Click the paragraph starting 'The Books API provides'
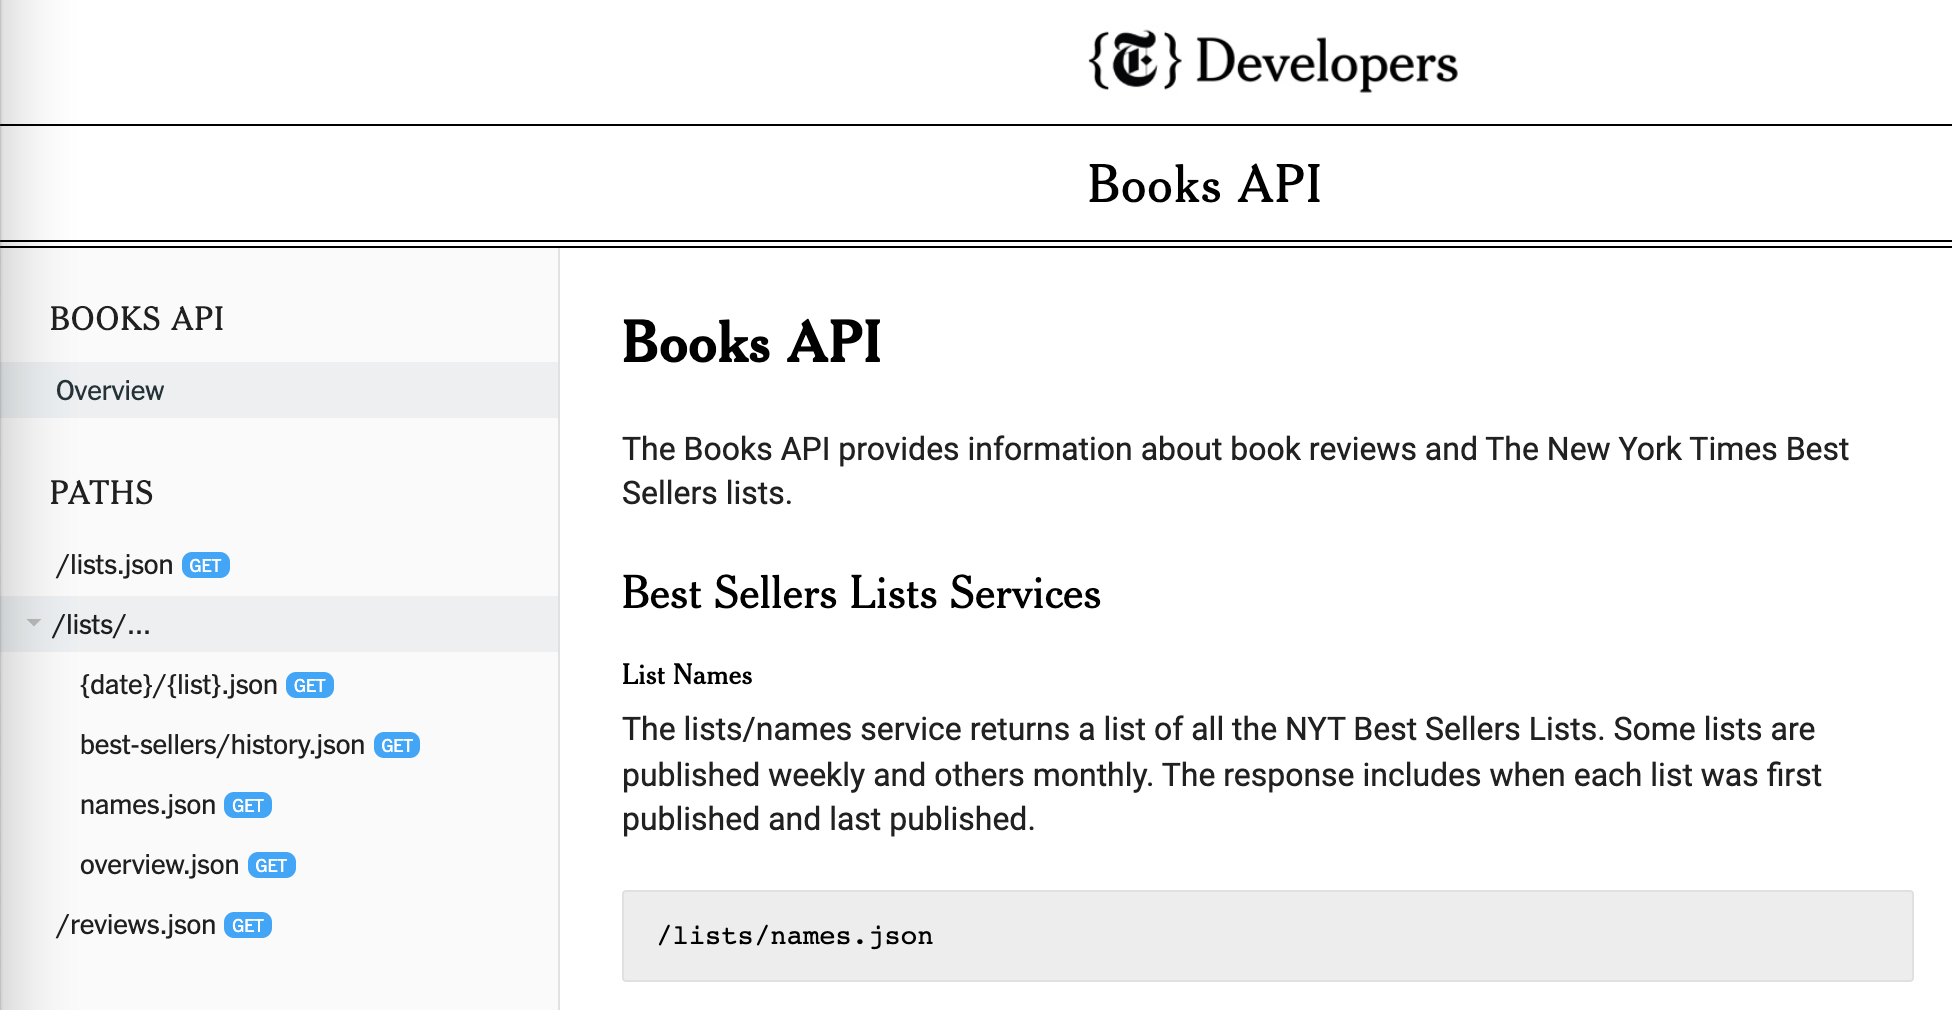1952x1010 pixels. 1235,471
